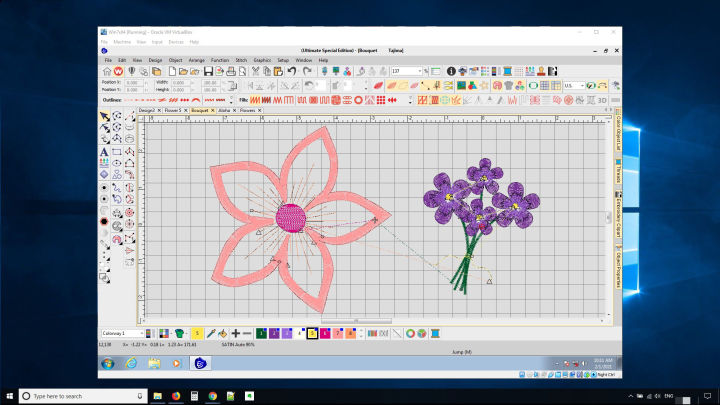Screen dimensions: 720x405
Task: Toggle the arched outline stitch type
Action: coord(196,100)
